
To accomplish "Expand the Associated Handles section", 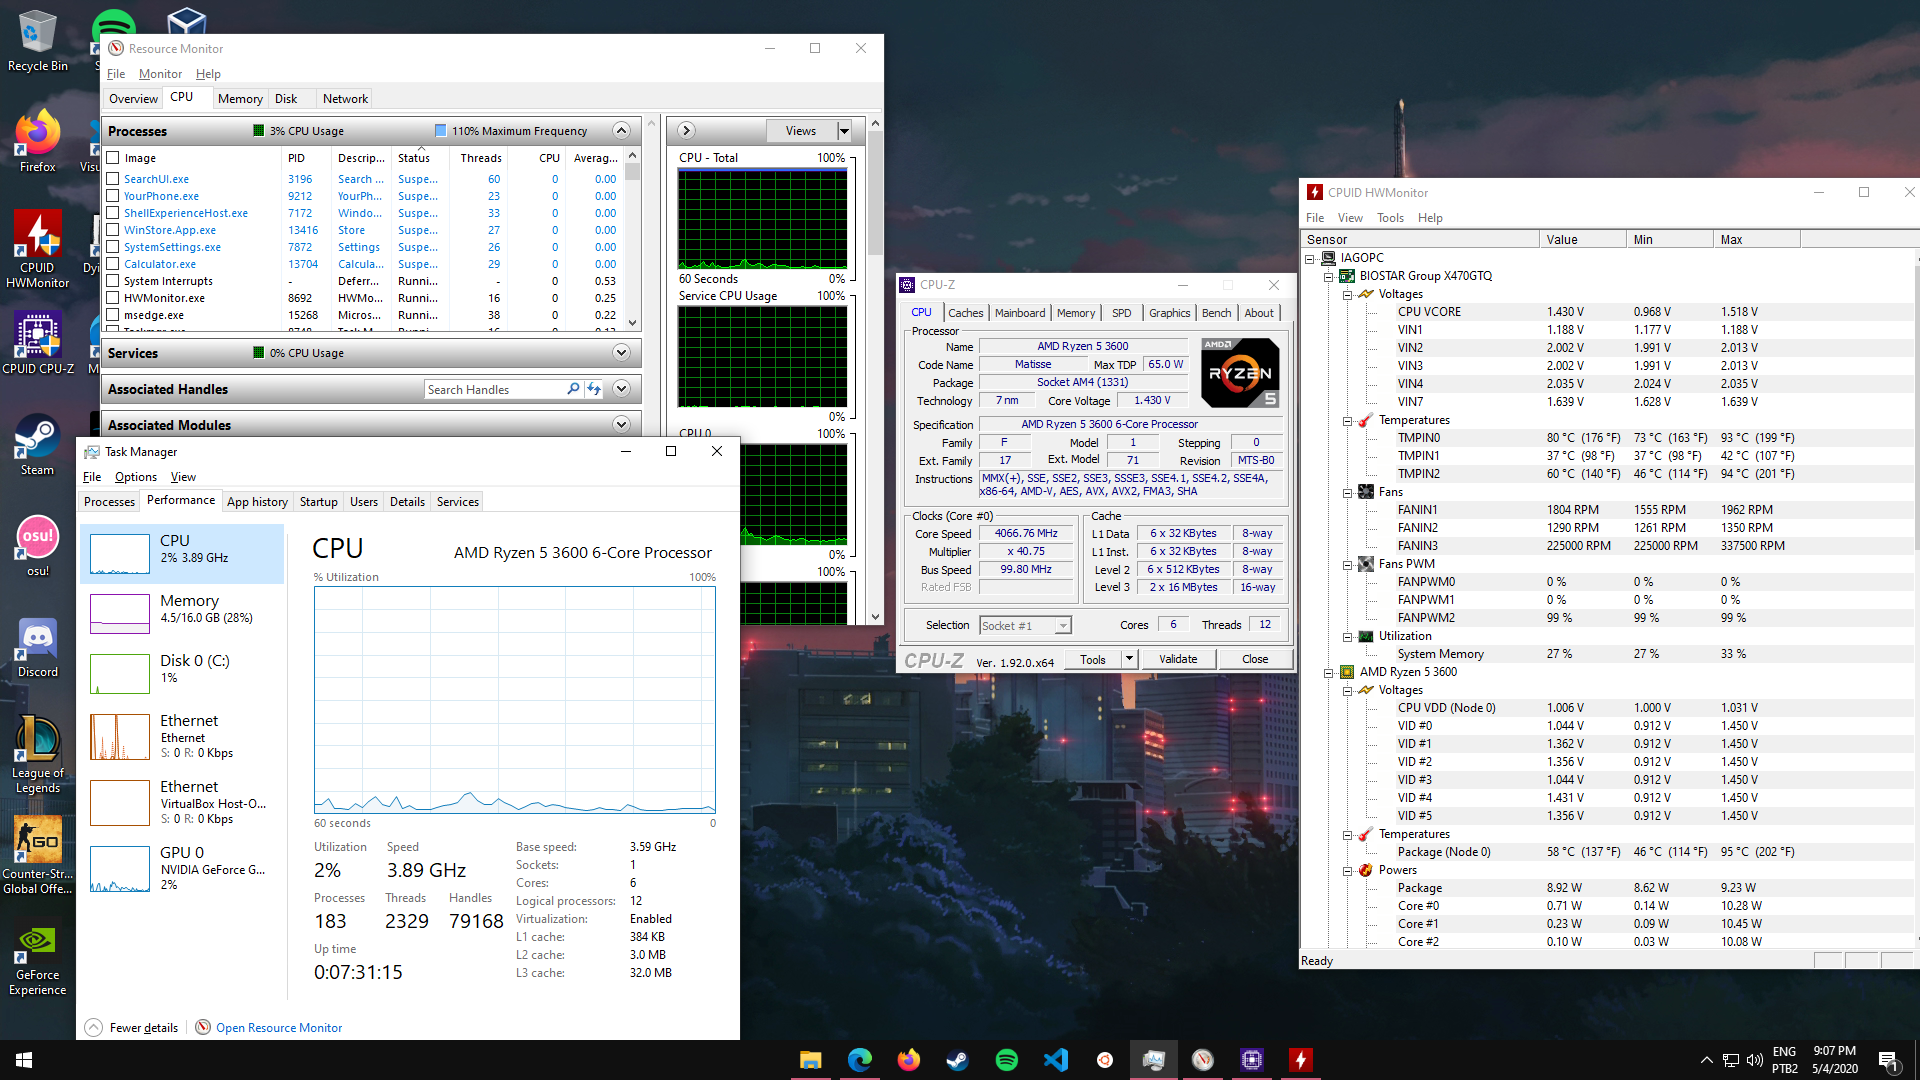I will 621,389.
